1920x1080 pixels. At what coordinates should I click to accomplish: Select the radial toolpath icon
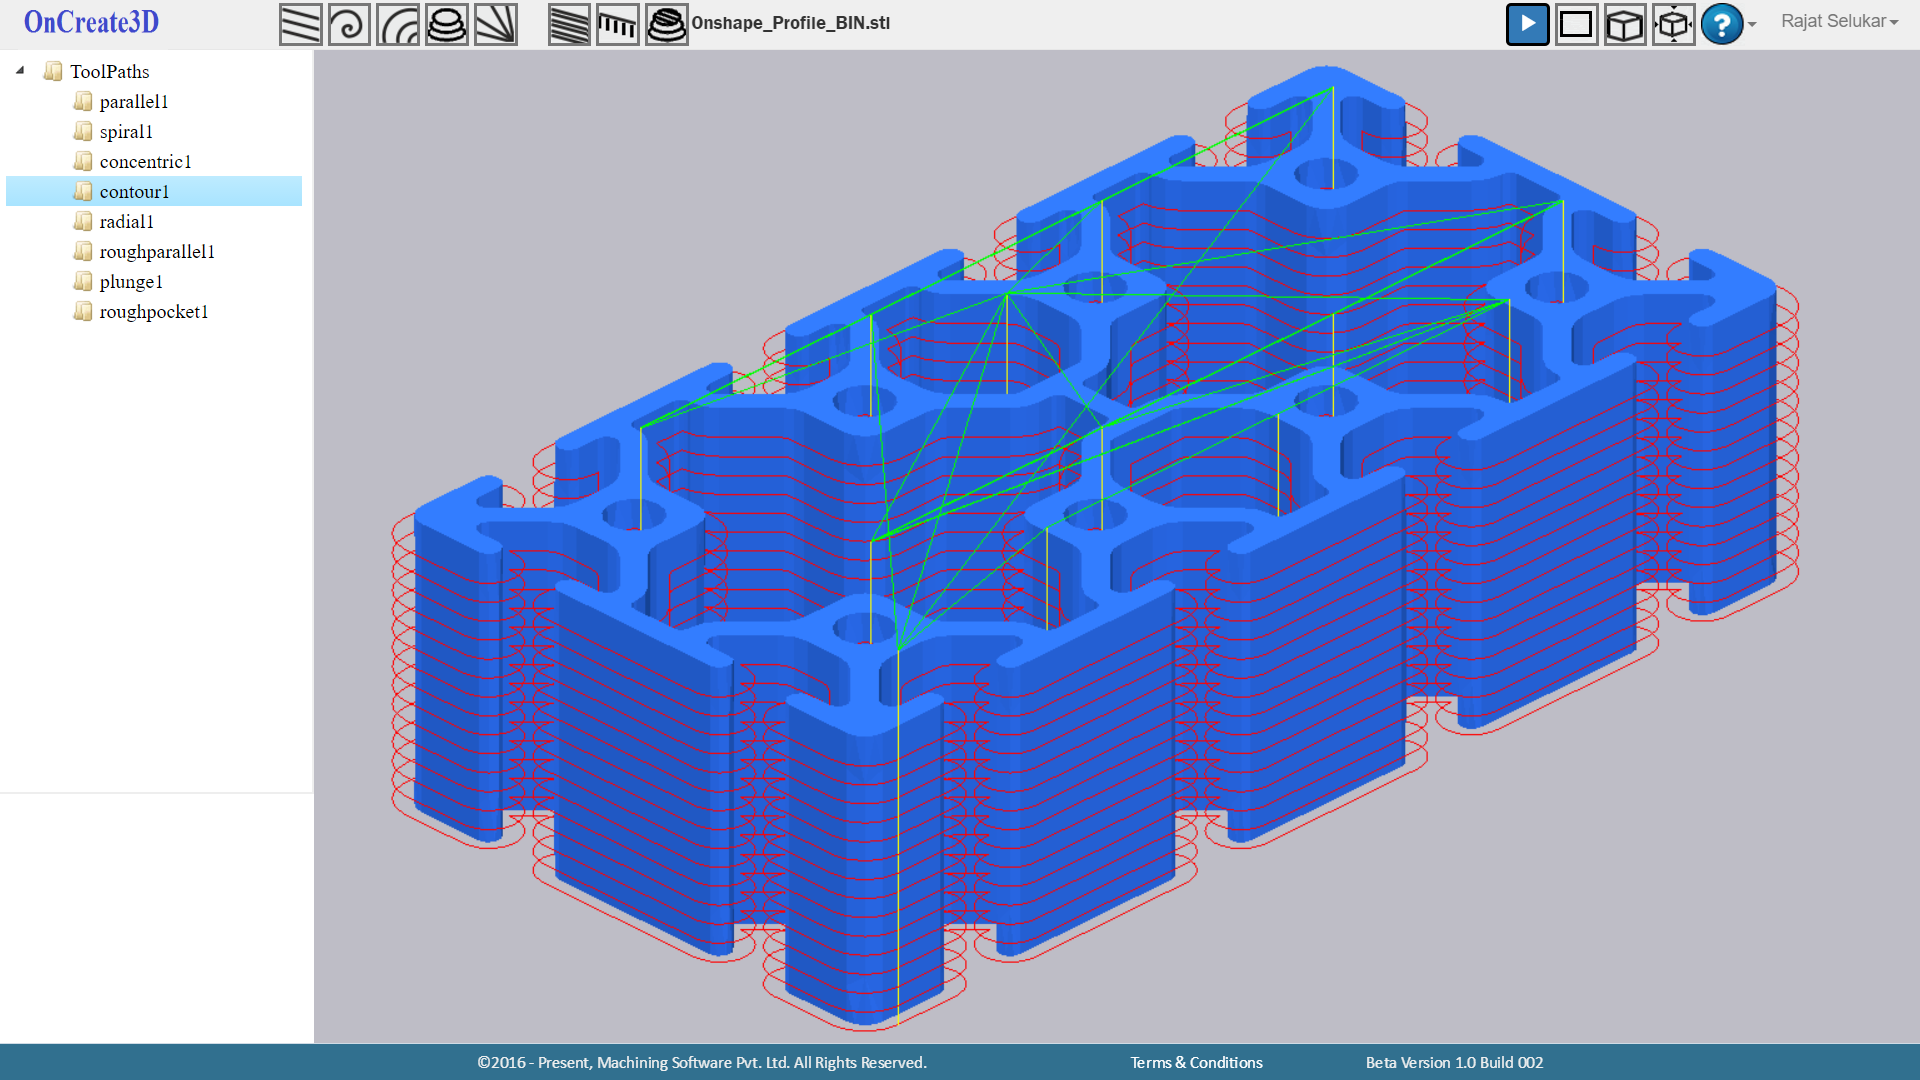coord(495,24)
